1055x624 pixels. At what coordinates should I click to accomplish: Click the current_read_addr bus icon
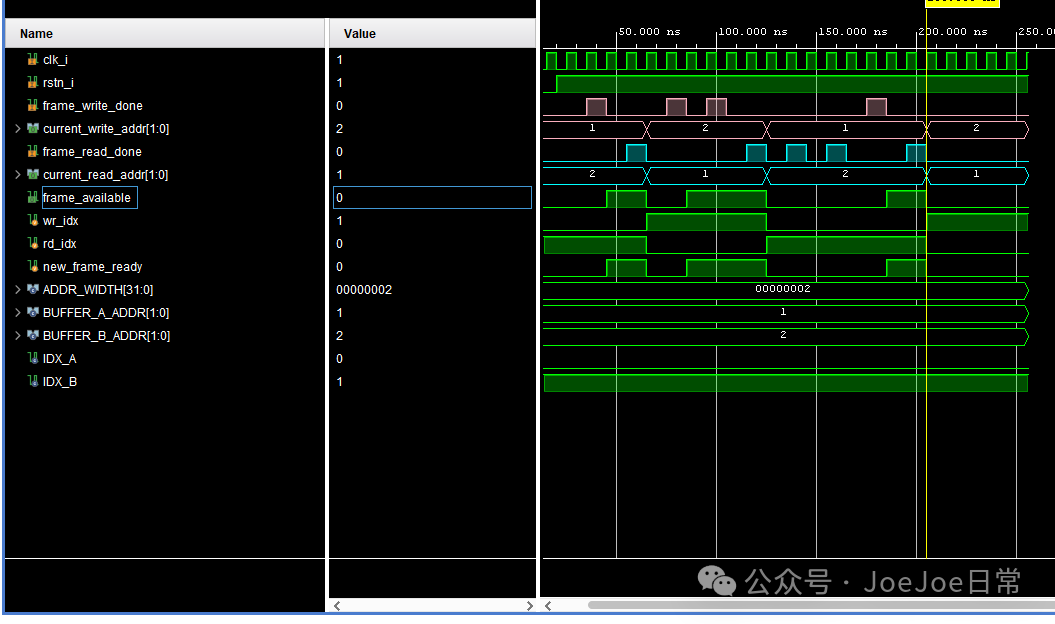(32, 174)
